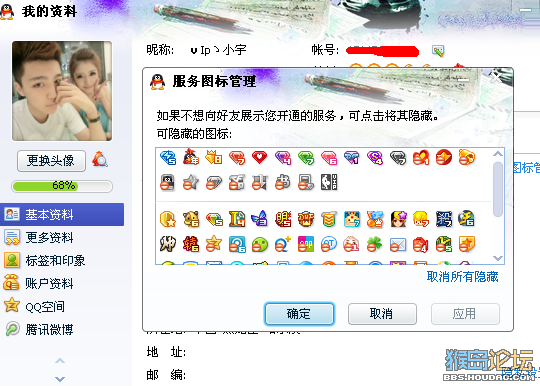This screenshot has height=386, width=540.
Task: Unhide the hidden colorful app icon
Action: click(306, 244)
